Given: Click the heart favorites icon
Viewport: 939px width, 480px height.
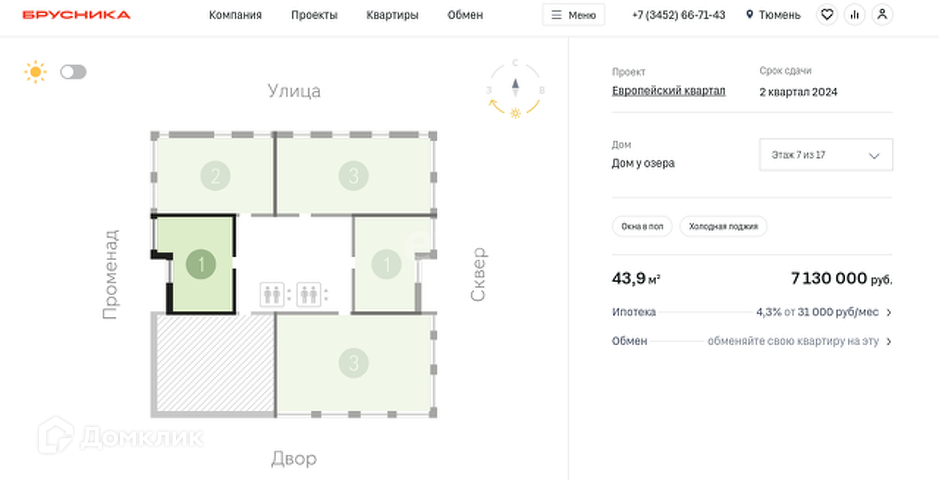Looking at the screenshot, I should [x=826, y=15].
